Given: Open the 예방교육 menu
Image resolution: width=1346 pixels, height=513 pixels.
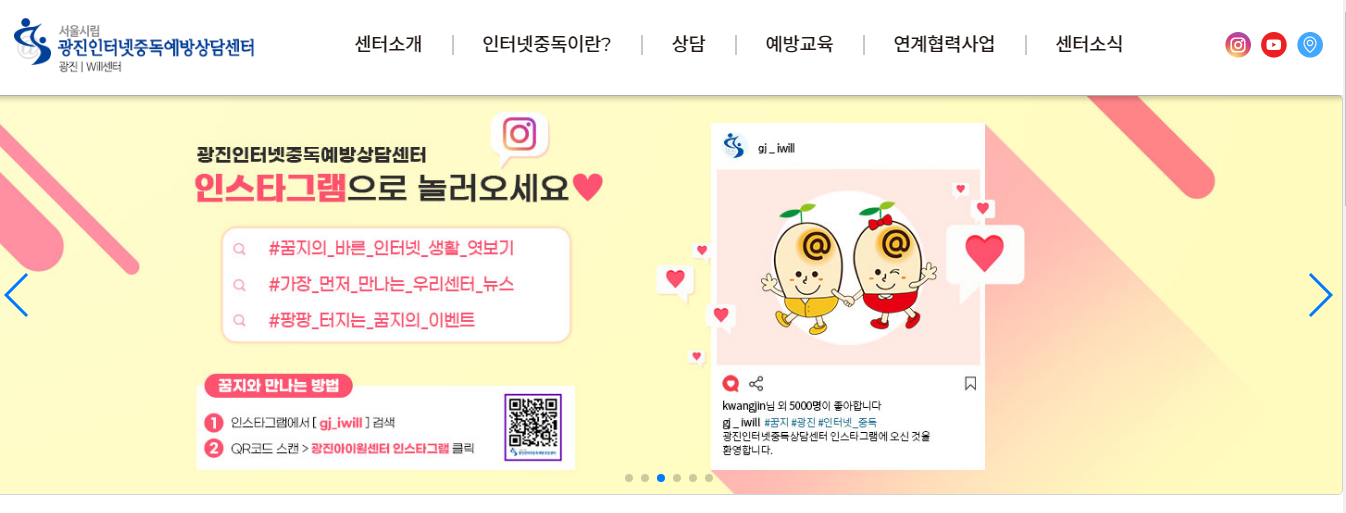Looking at the screenshot, I should 799,44.
